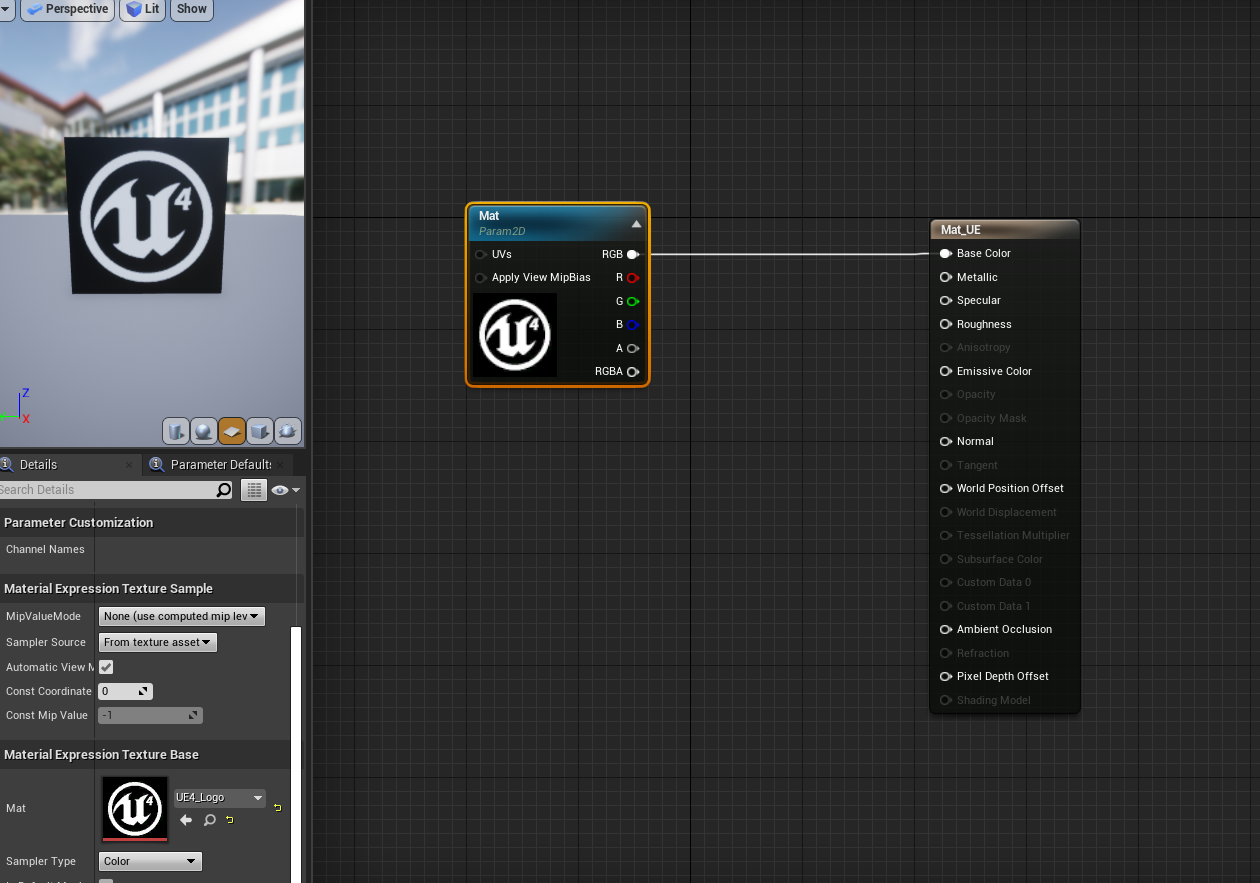Screen dimensions: 1260x883
Task: Click the Show button in the viewport
Action: 191,9
